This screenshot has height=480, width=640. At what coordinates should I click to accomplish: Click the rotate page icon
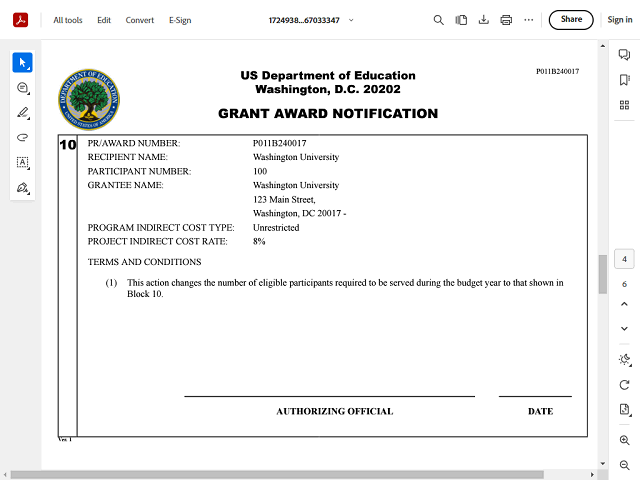click(624, 384)
